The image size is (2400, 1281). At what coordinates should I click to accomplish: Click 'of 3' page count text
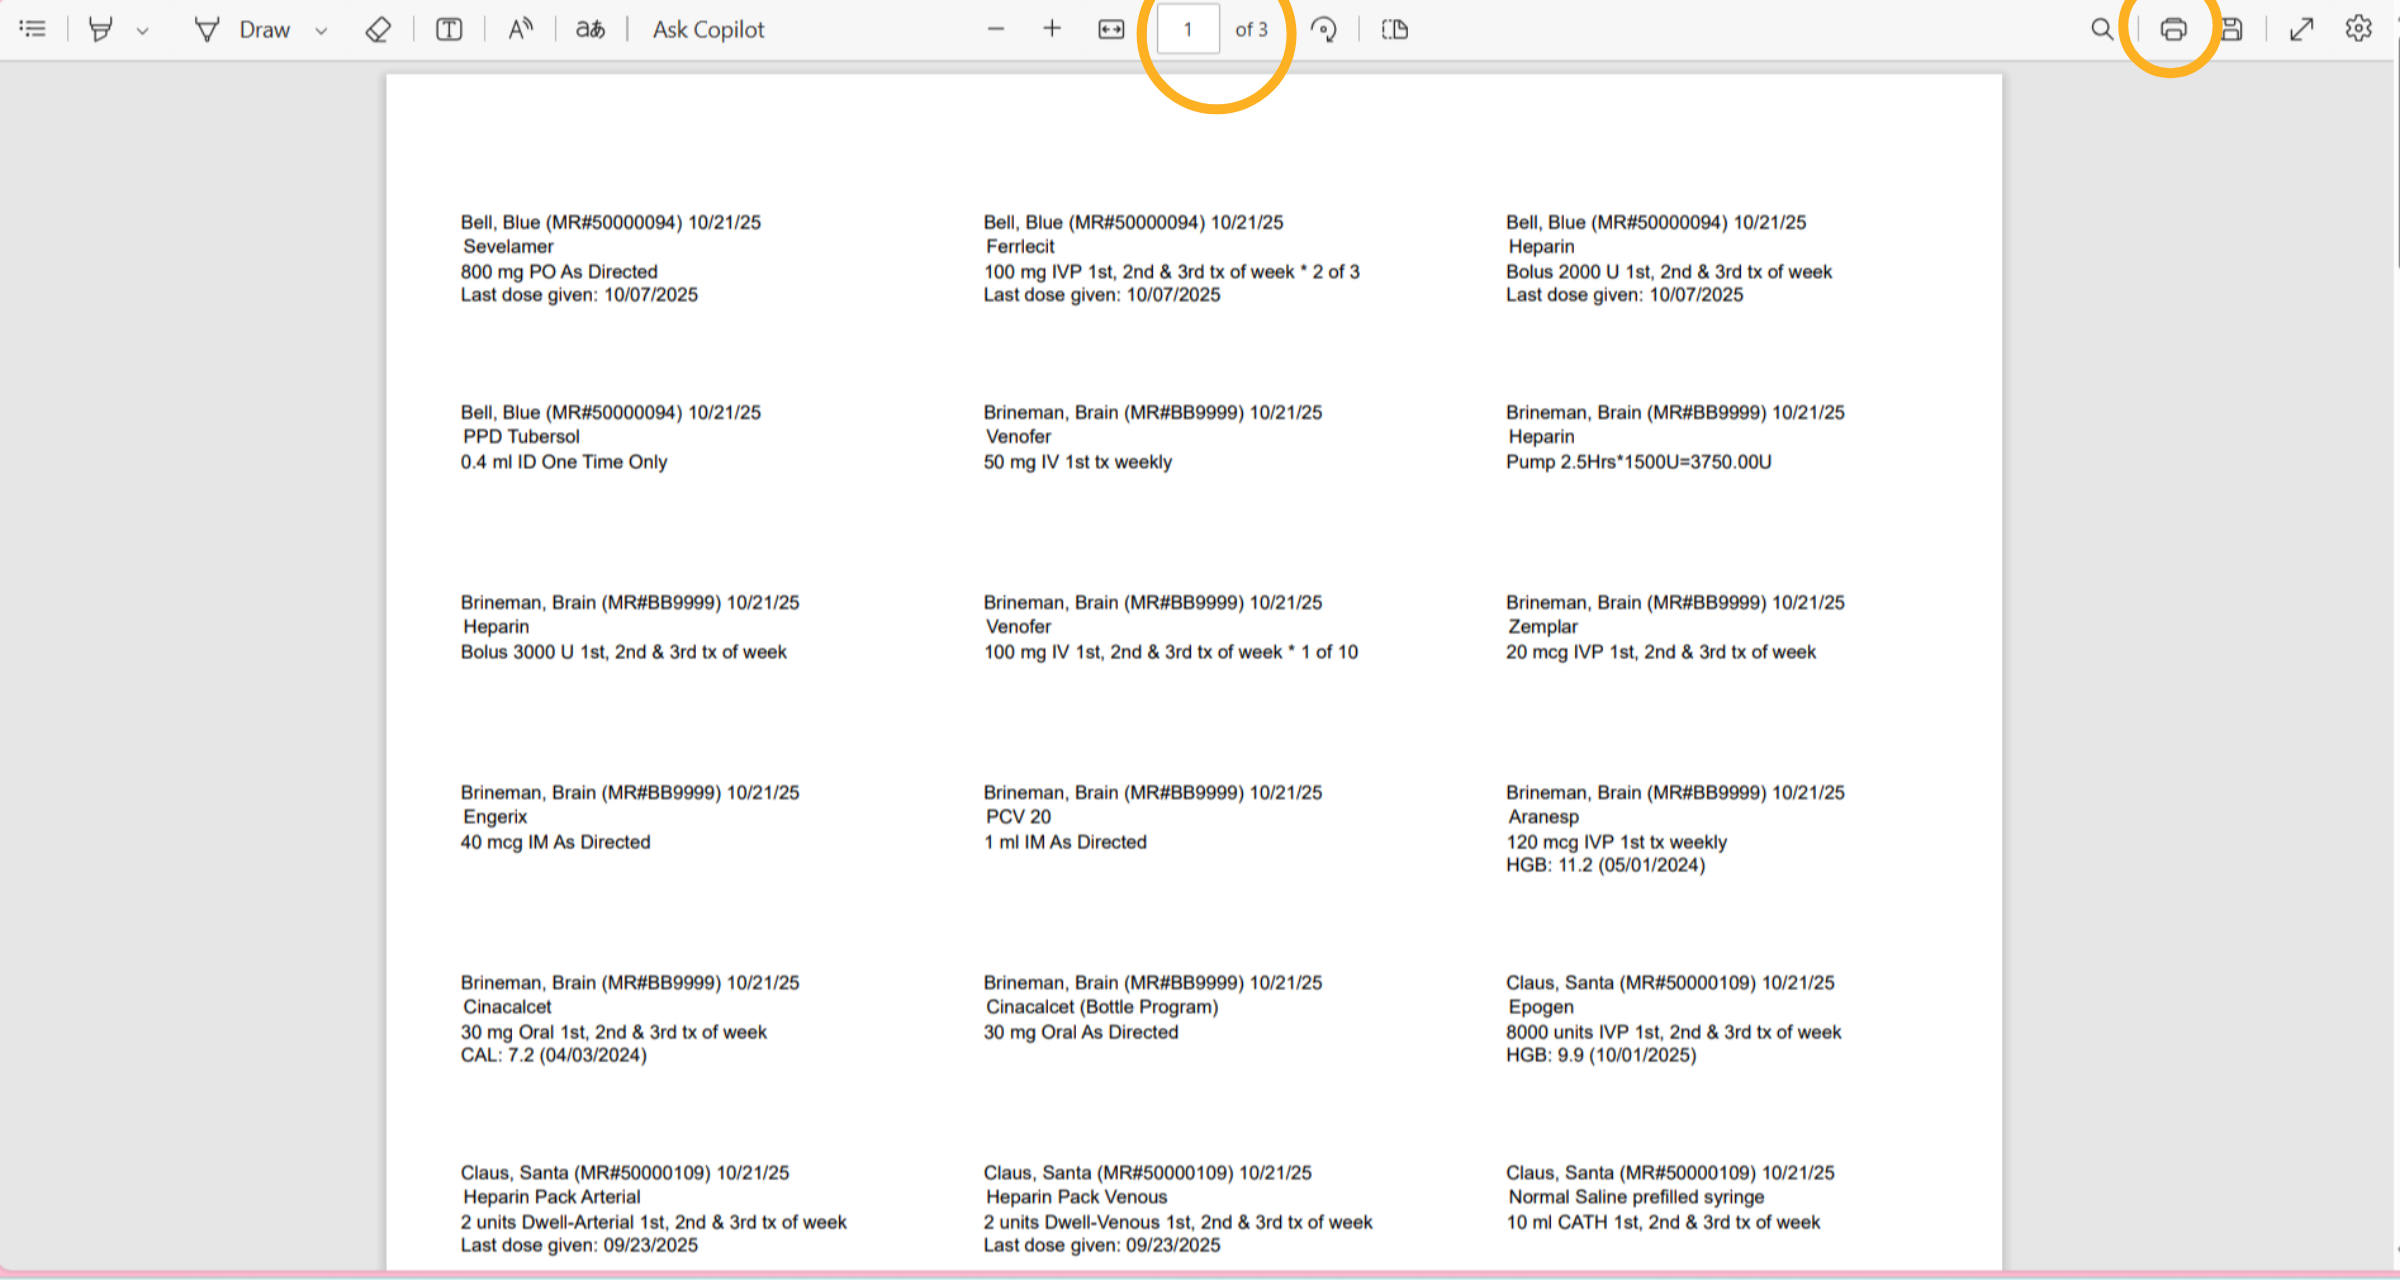click(x=1251, y=29)
